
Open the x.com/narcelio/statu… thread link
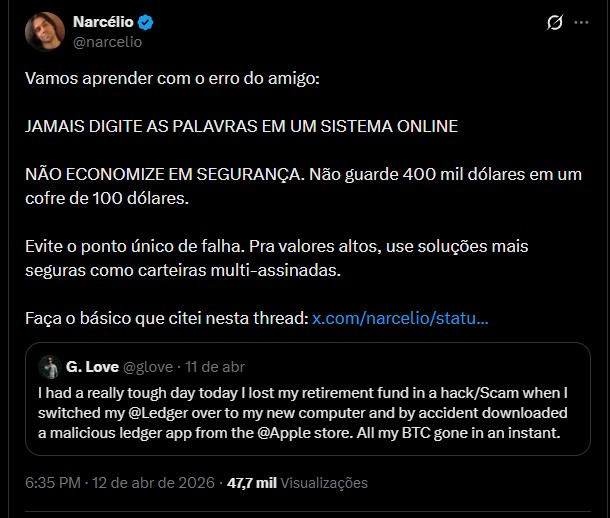[400, 318]
